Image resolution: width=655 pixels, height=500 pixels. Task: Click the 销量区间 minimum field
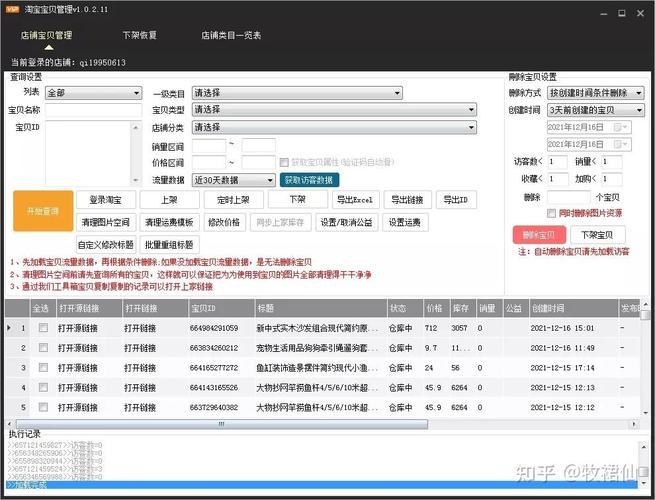coord(209,146)
